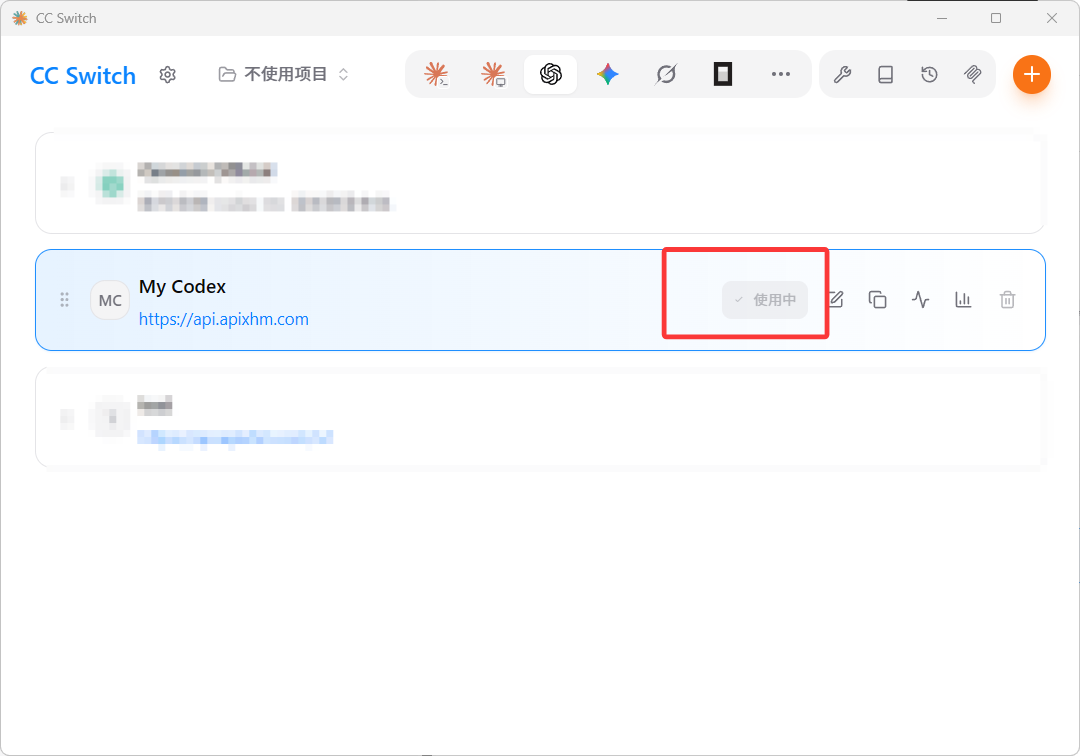Test My Codex with the pulse icon

pyautogui.click(x=920, y=300)
